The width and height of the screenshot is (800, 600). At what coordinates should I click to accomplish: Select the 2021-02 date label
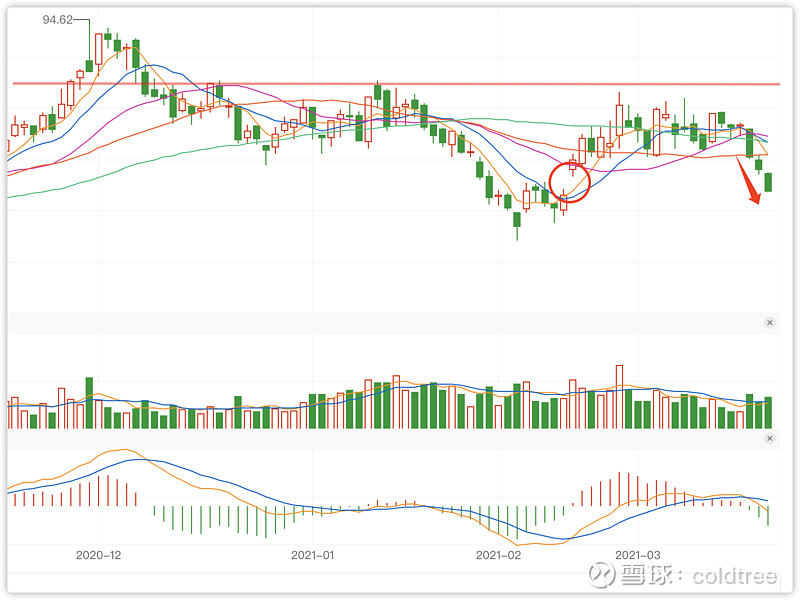[x=498, y=554]
